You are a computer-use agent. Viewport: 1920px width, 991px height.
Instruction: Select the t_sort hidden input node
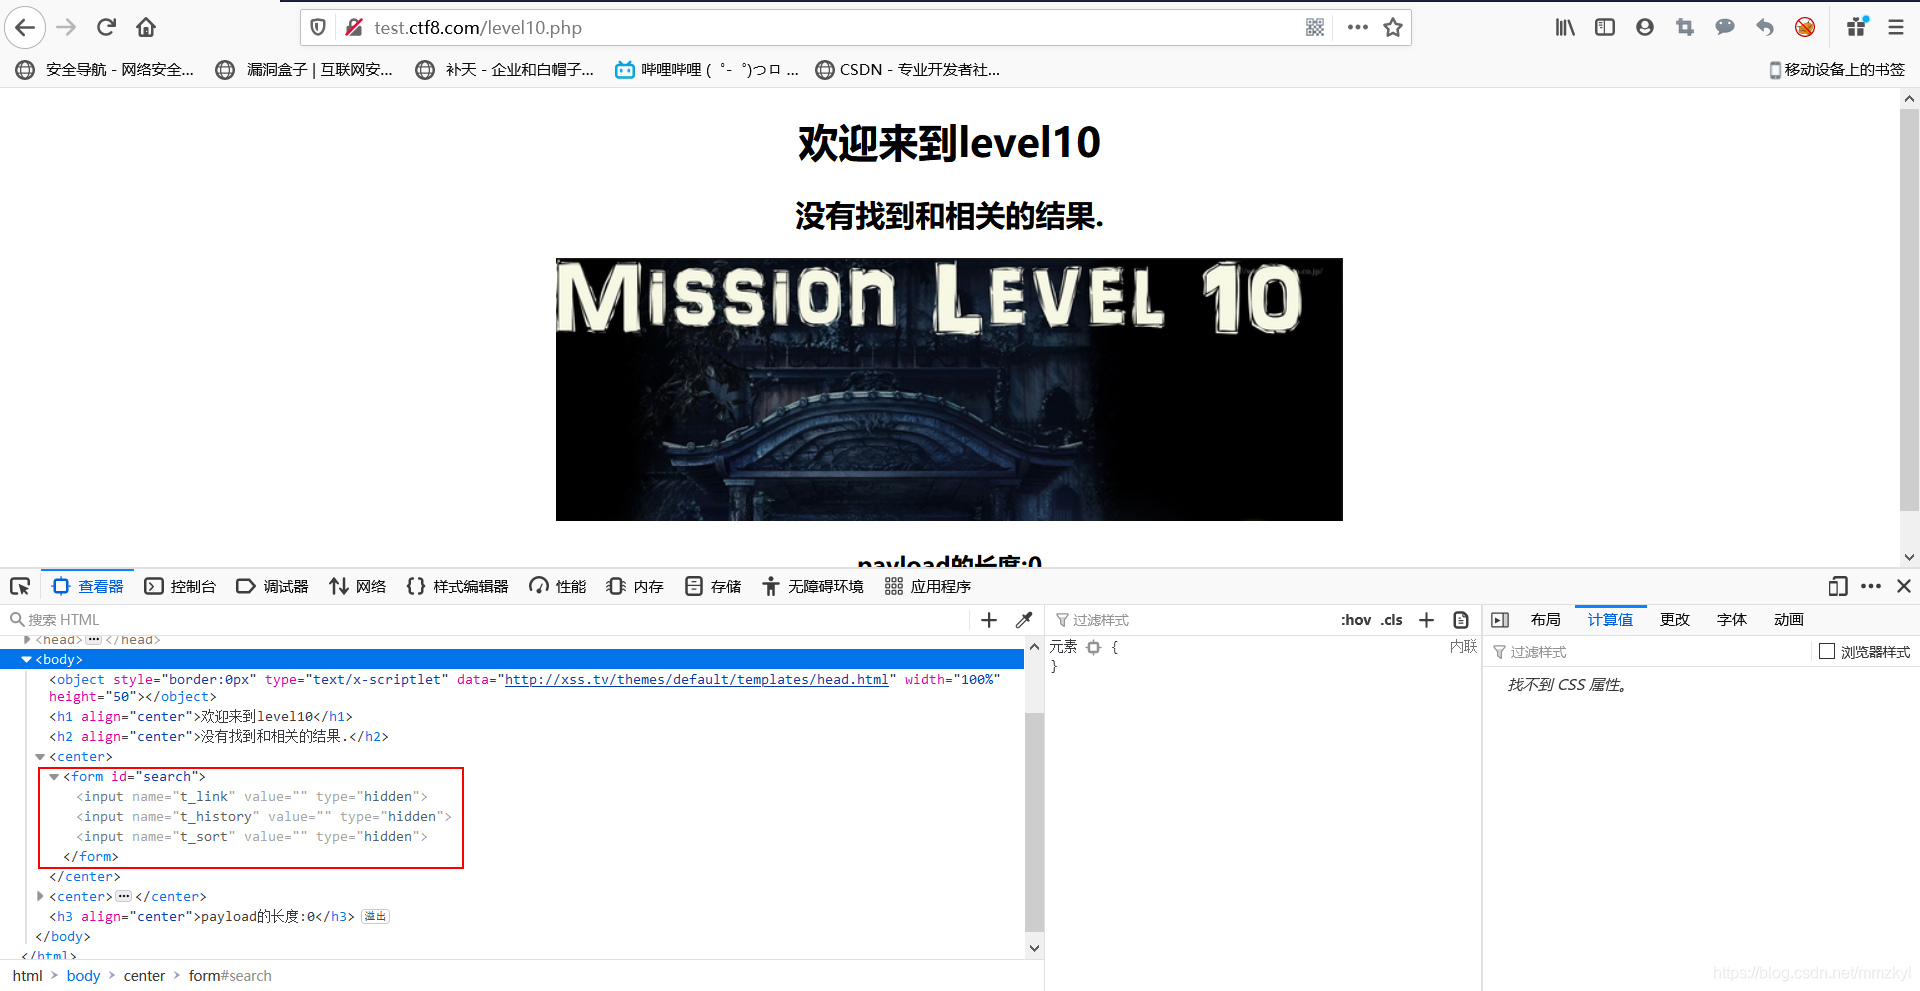tap(252, 837)
